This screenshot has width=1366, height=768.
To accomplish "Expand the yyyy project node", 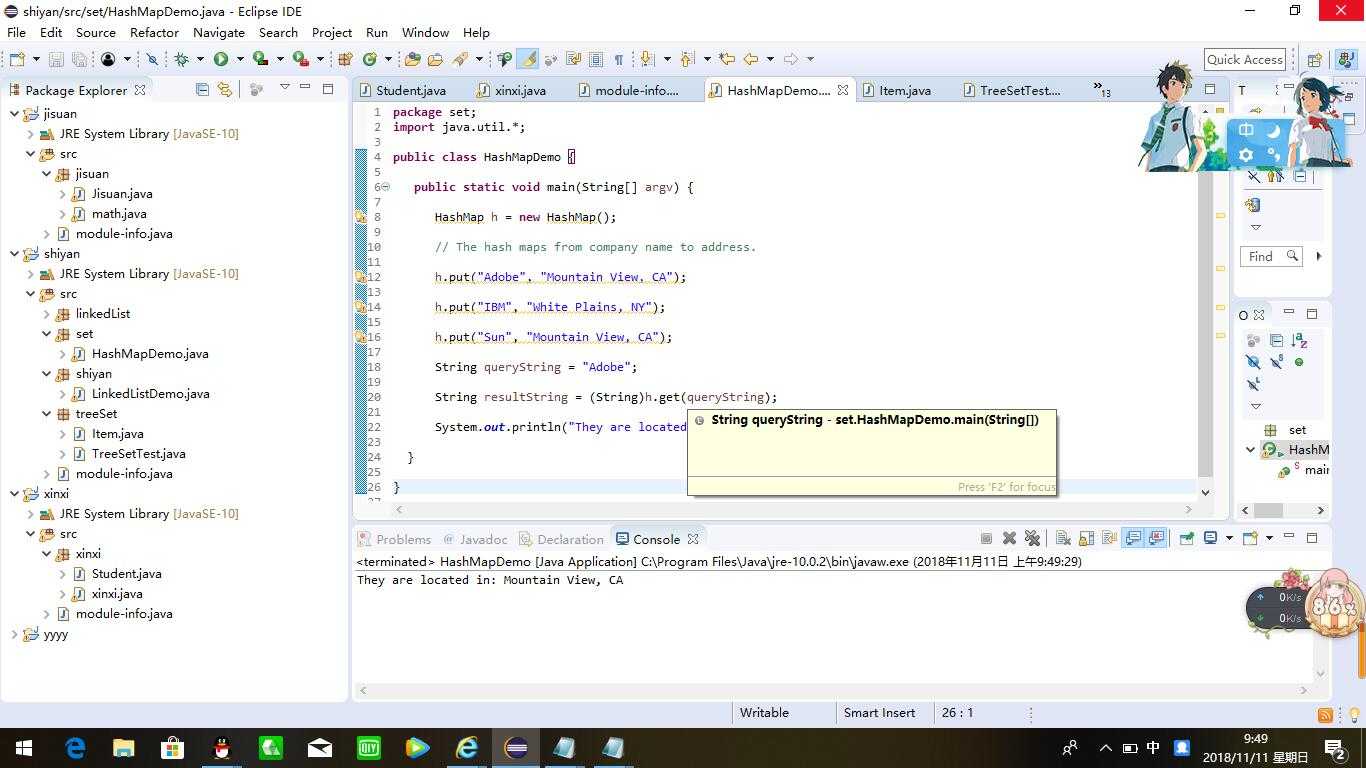I will [14, 634].
